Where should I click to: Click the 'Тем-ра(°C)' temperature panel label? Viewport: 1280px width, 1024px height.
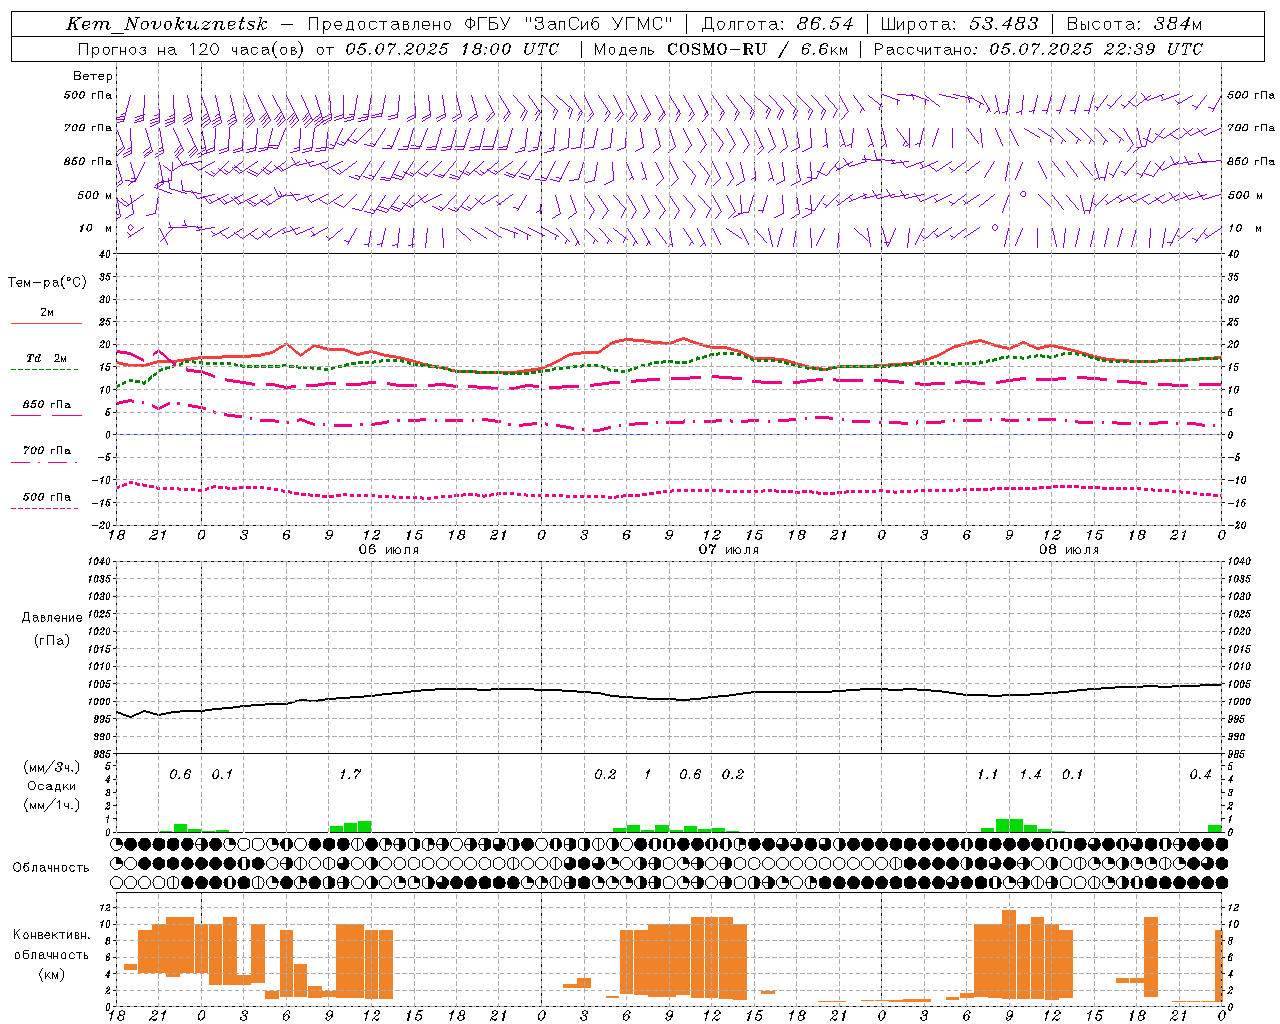tap(47, 283)
